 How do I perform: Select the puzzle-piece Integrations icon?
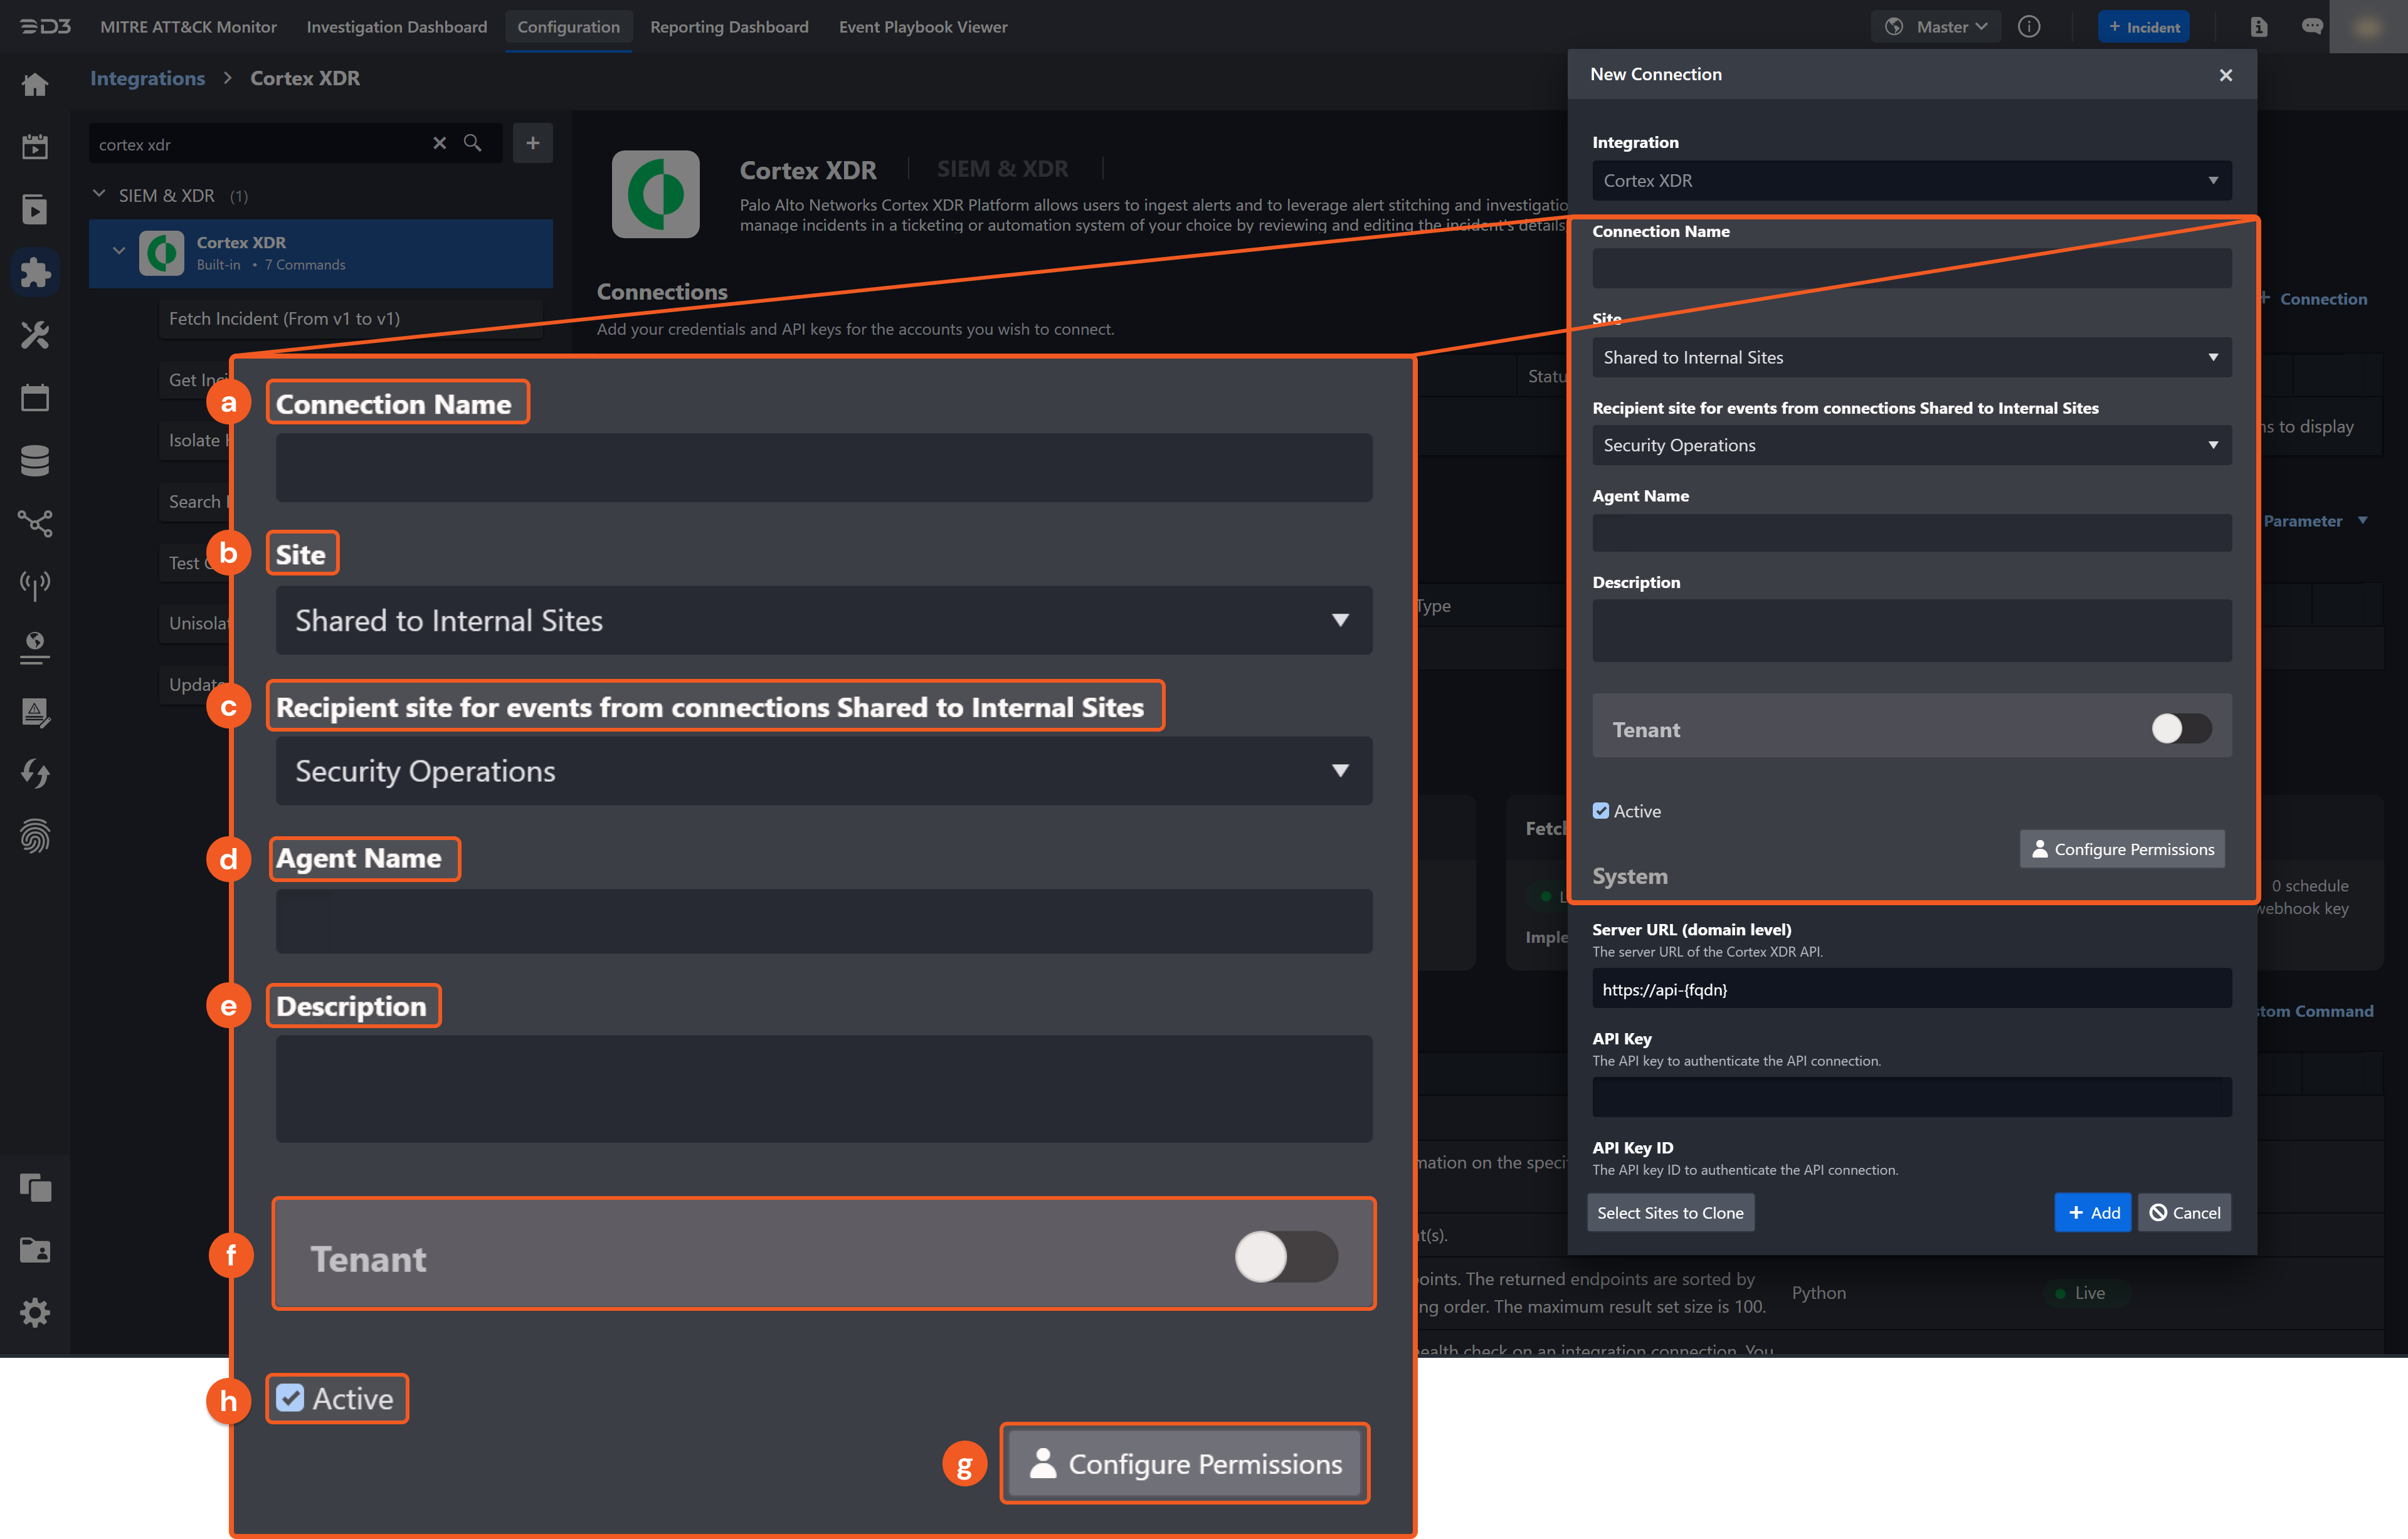pos(35,271)
